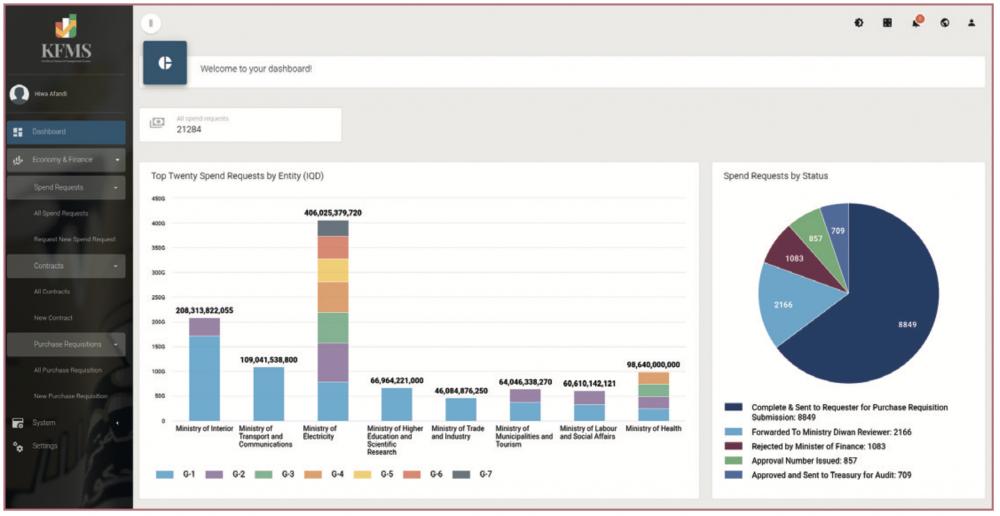Click the Ministry of Electricity bar

tap(333, 320)
